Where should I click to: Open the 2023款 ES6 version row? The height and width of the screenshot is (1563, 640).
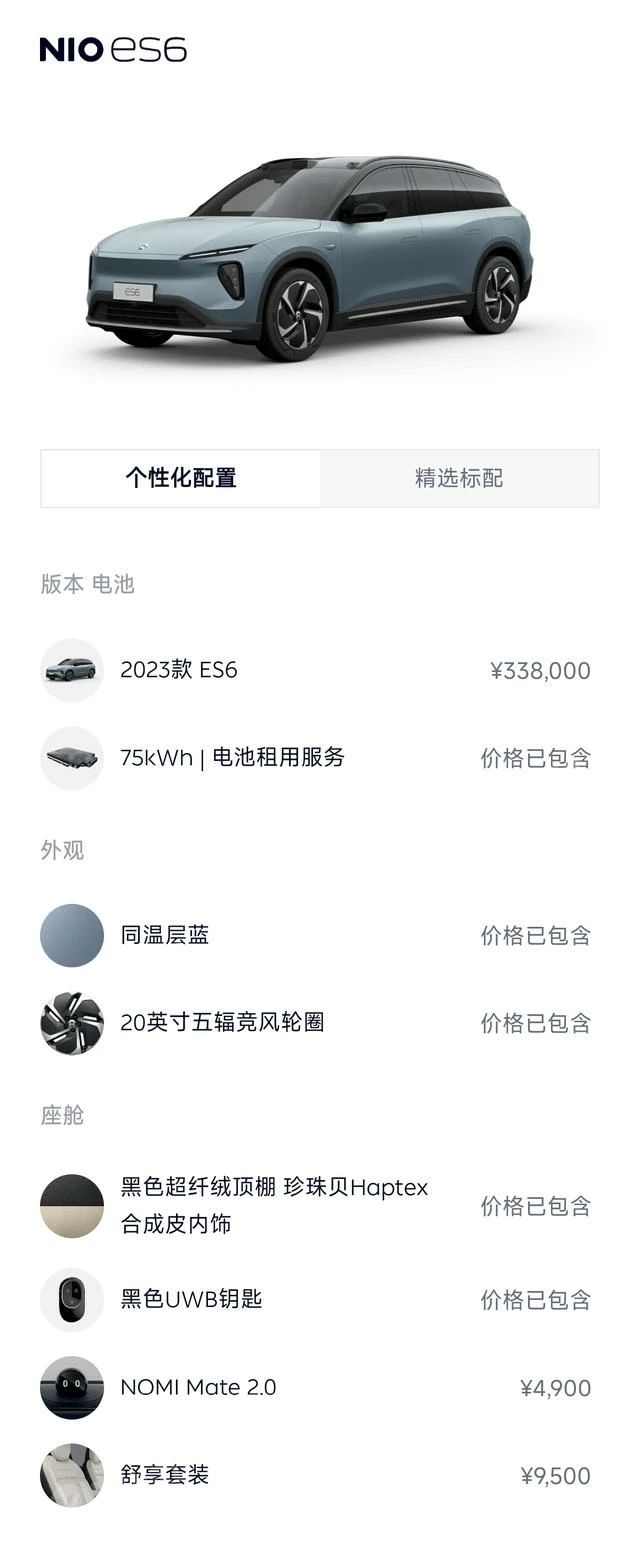tap(179, 670)
